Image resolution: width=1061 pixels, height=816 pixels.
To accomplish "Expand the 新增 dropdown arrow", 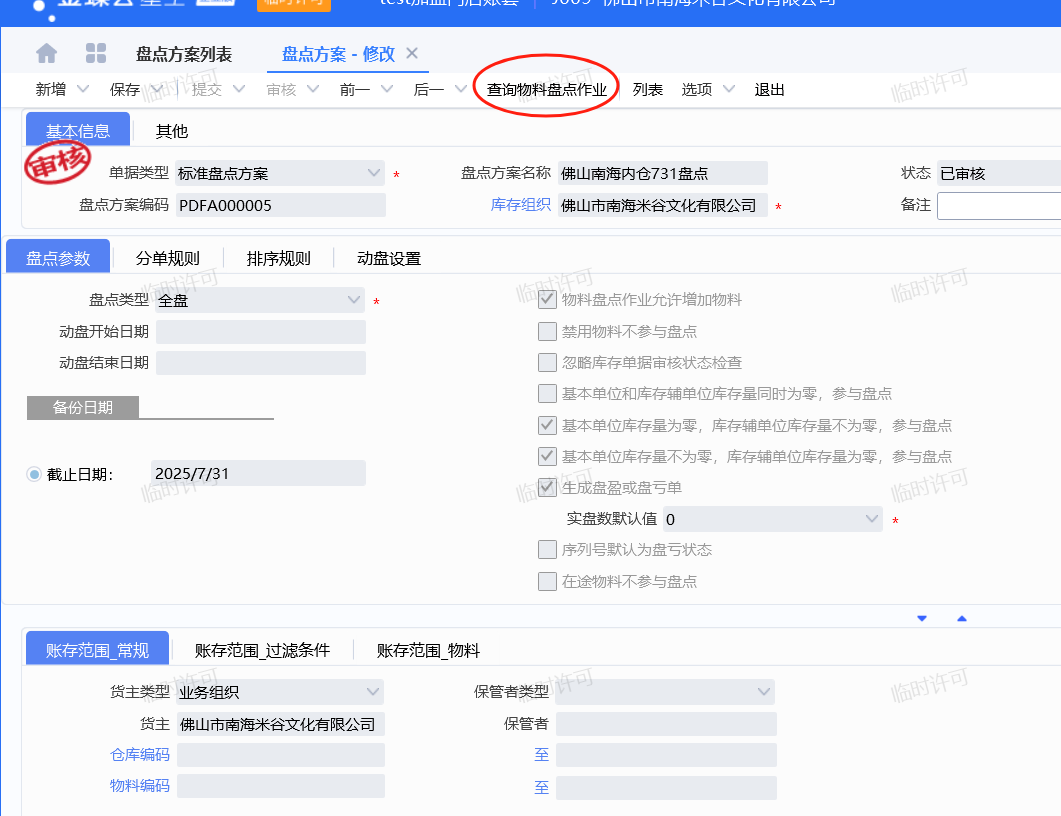I will click(x=83, y=90).
